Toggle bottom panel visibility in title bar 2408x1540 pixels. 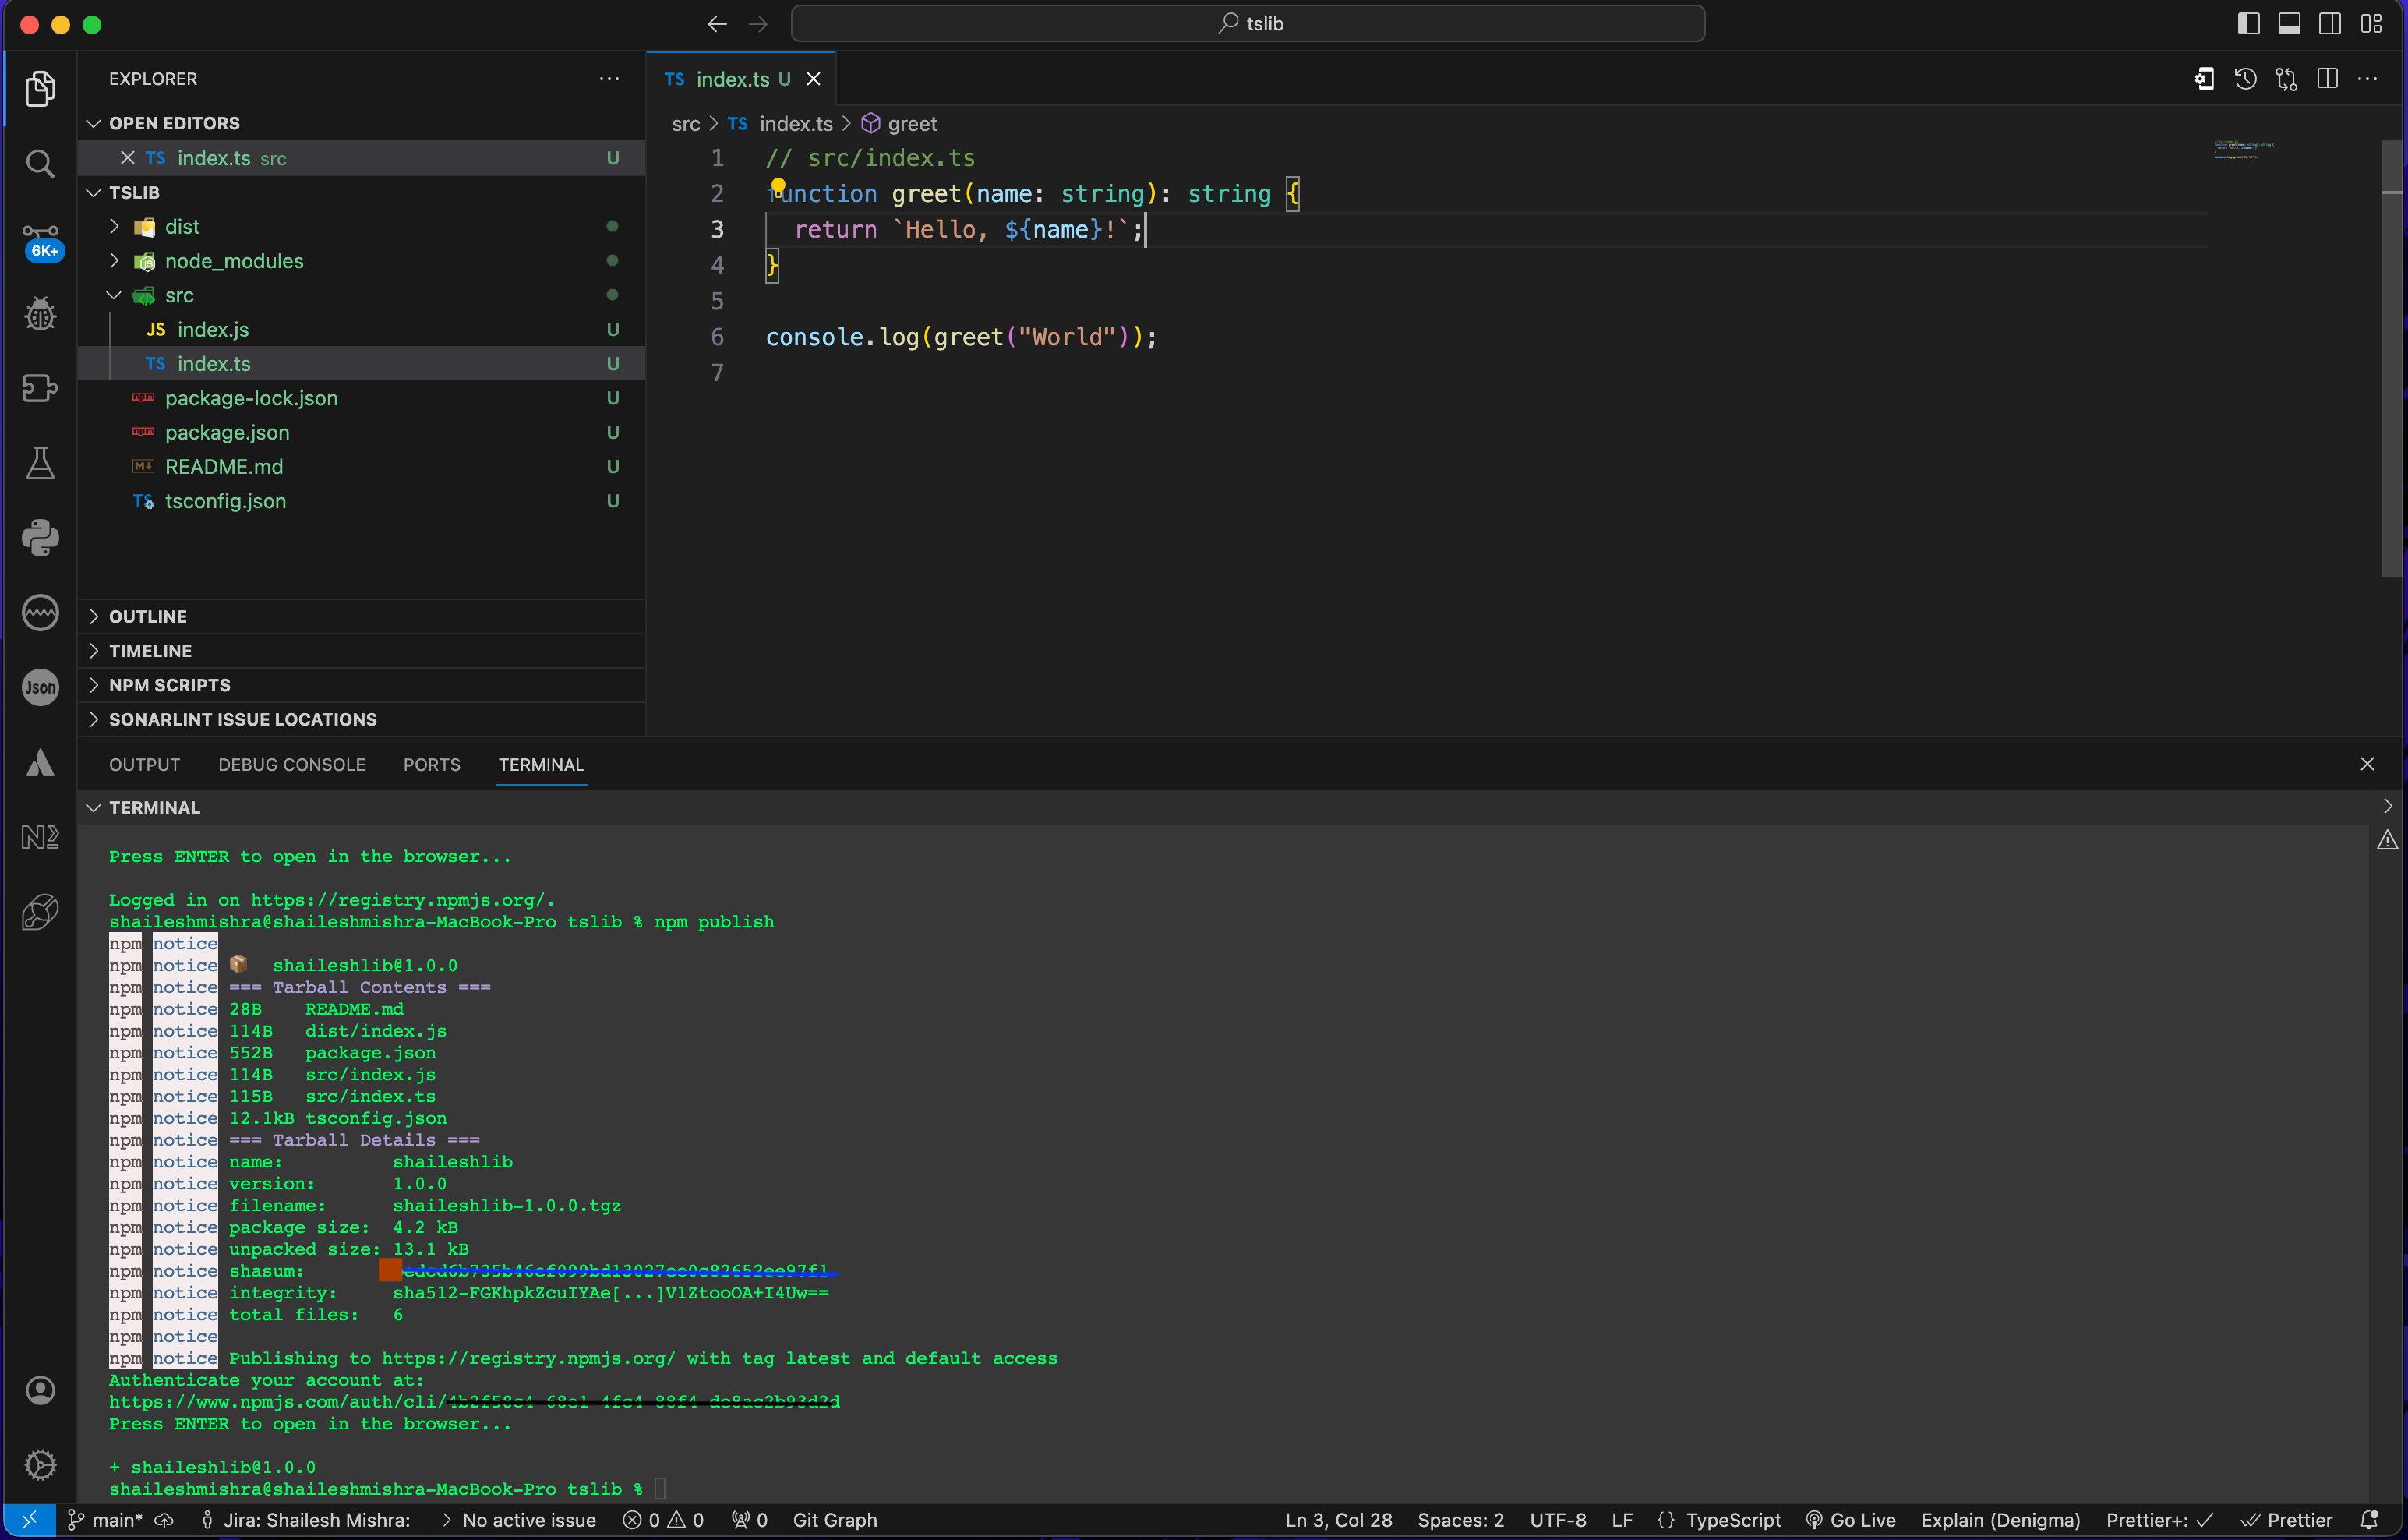tap(2289, 24)
